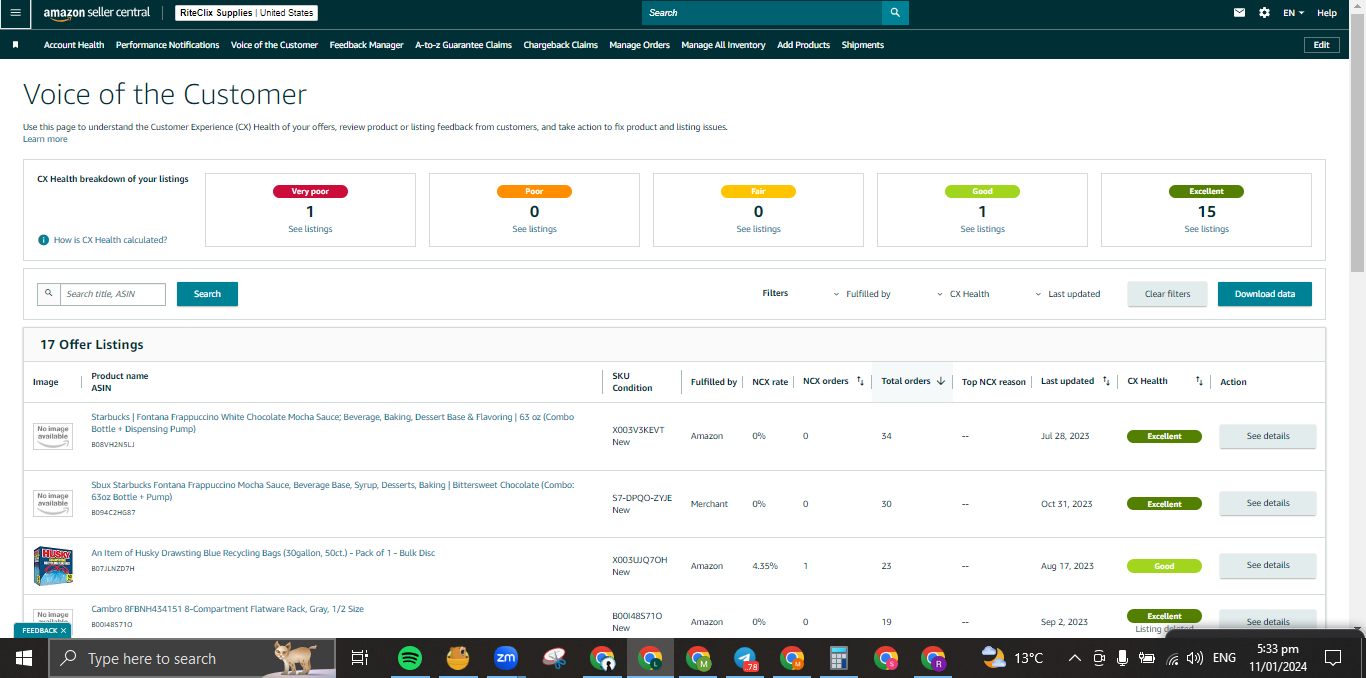Viewport: 1366px width, 678px height.
Task: Open Chargeback Claims
Action: (x=561, y=45)
